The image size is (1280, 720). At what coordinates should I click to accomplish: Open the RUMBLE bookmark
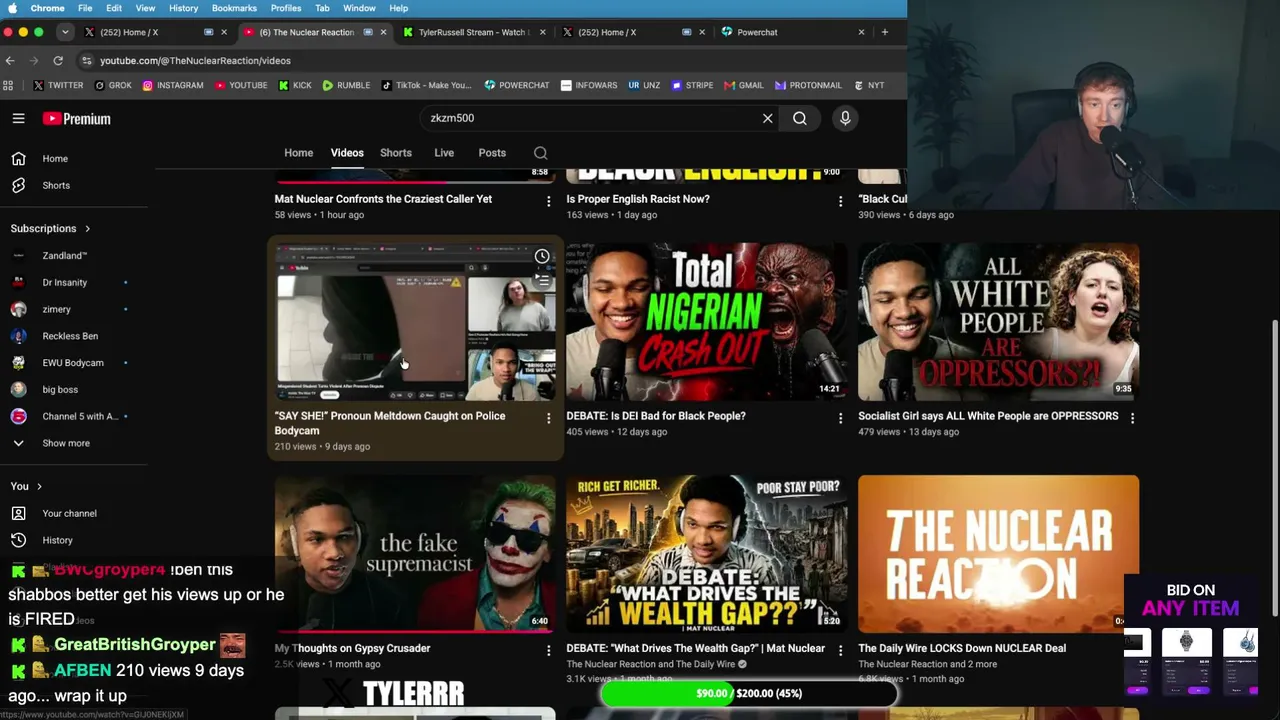346,85
